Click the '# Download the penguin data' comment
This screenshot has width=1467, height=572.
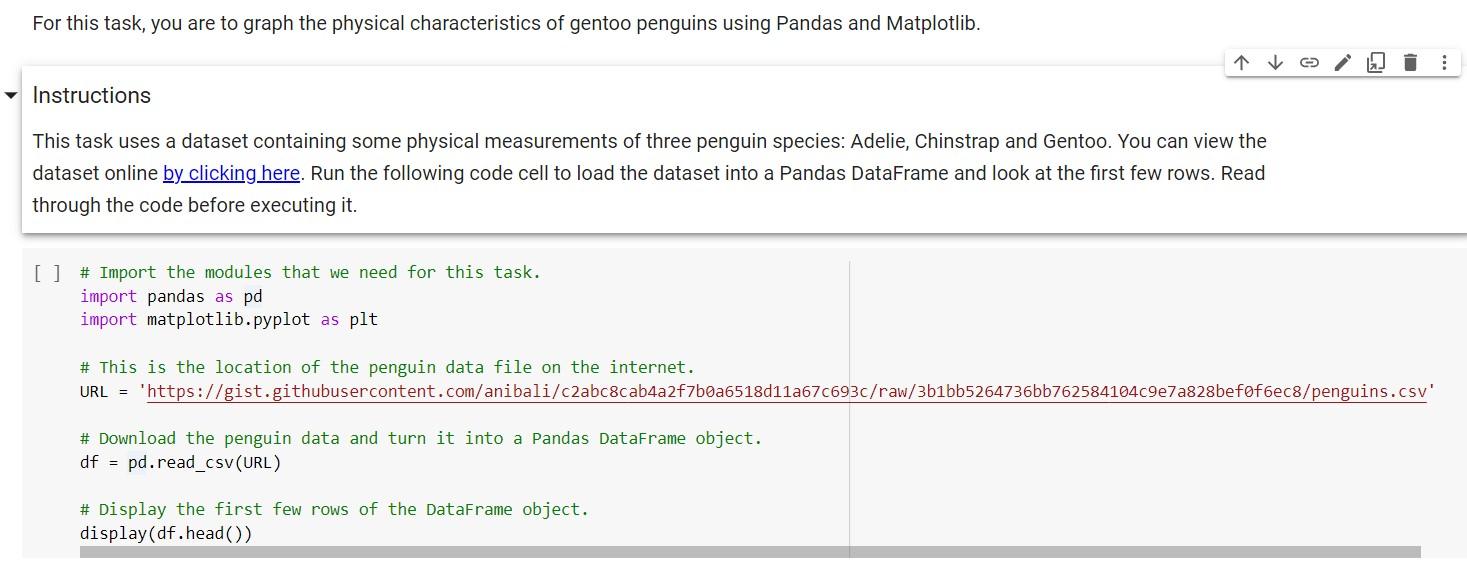420,438
